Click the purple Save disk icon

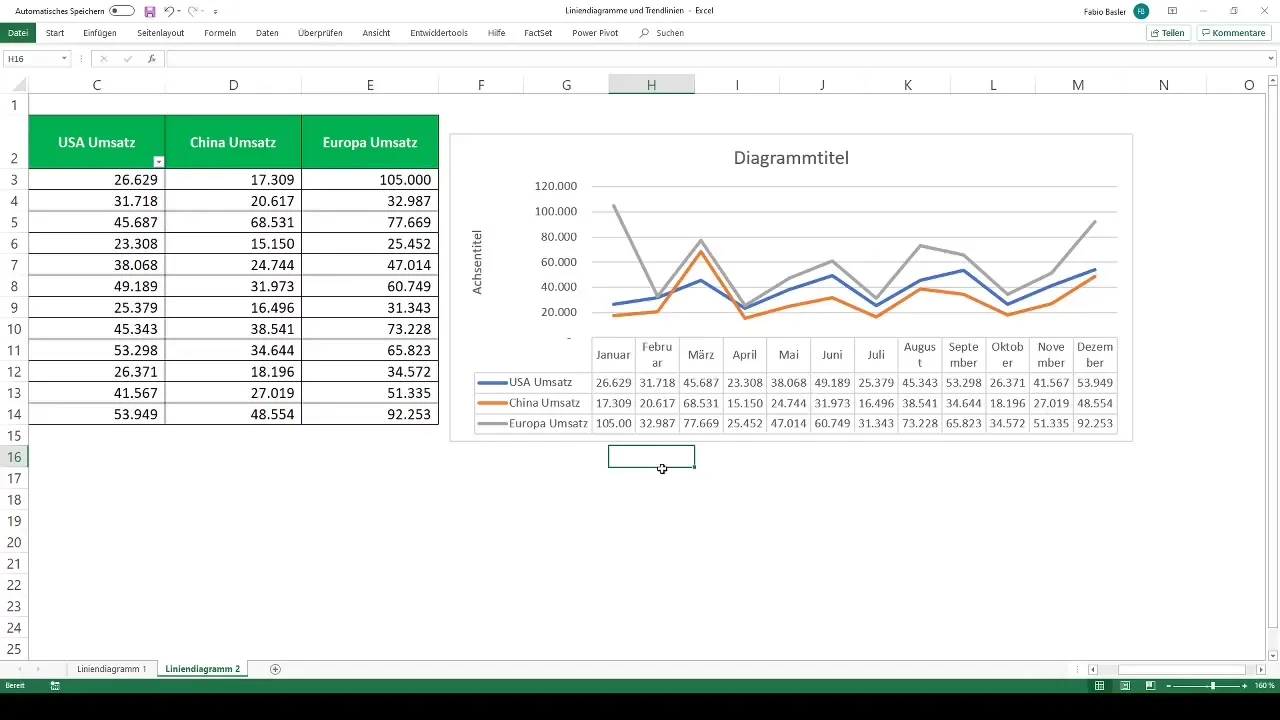(150, 11)
